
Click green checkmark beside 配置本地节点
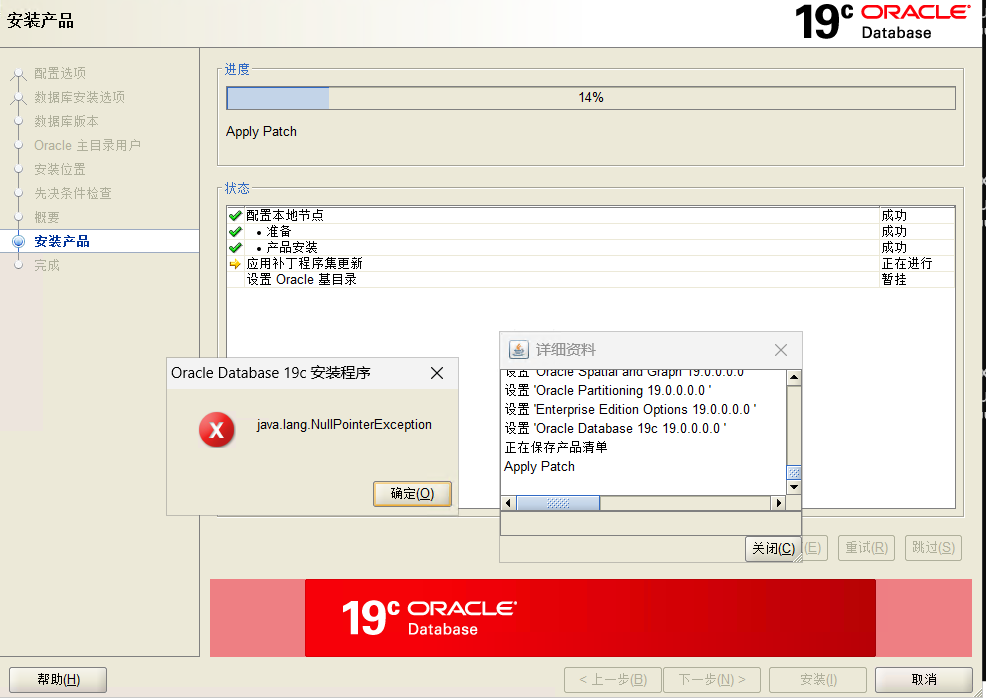click(x=235, y=216)
